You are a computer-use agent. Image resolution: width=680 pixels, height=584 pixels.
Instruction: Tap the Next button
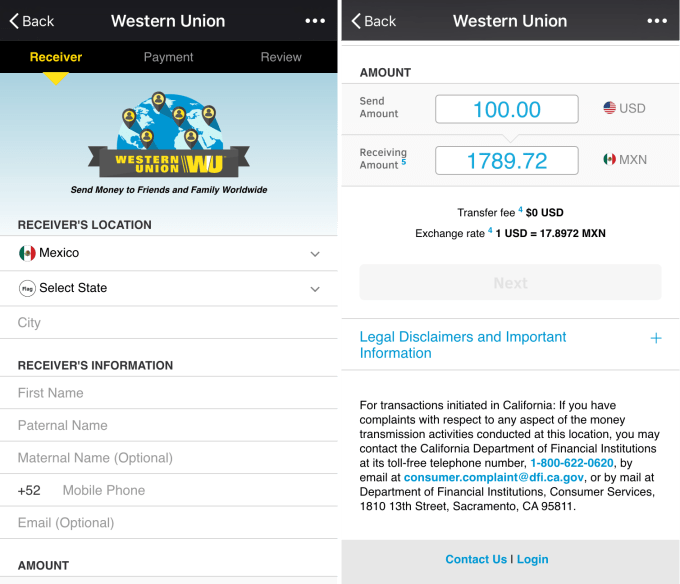pos(510,283)
